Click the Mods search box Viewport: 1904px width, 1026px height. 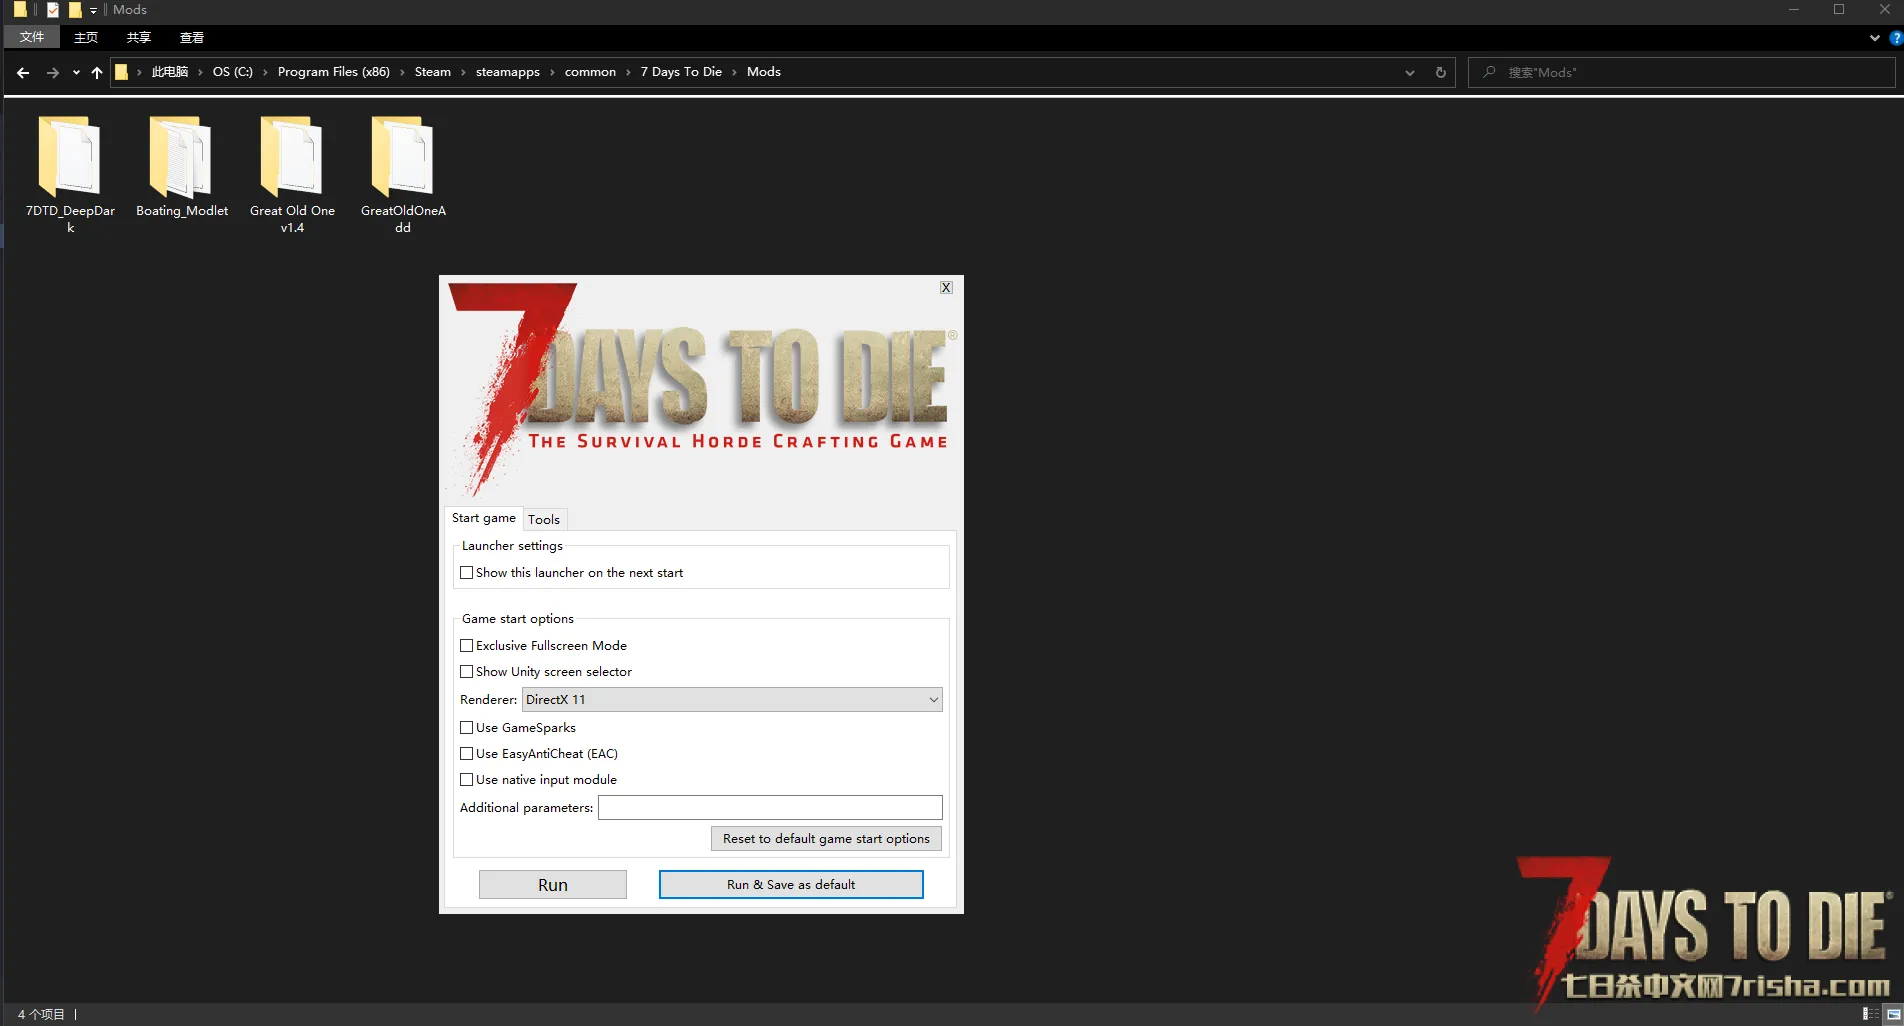pos(1681,72)
